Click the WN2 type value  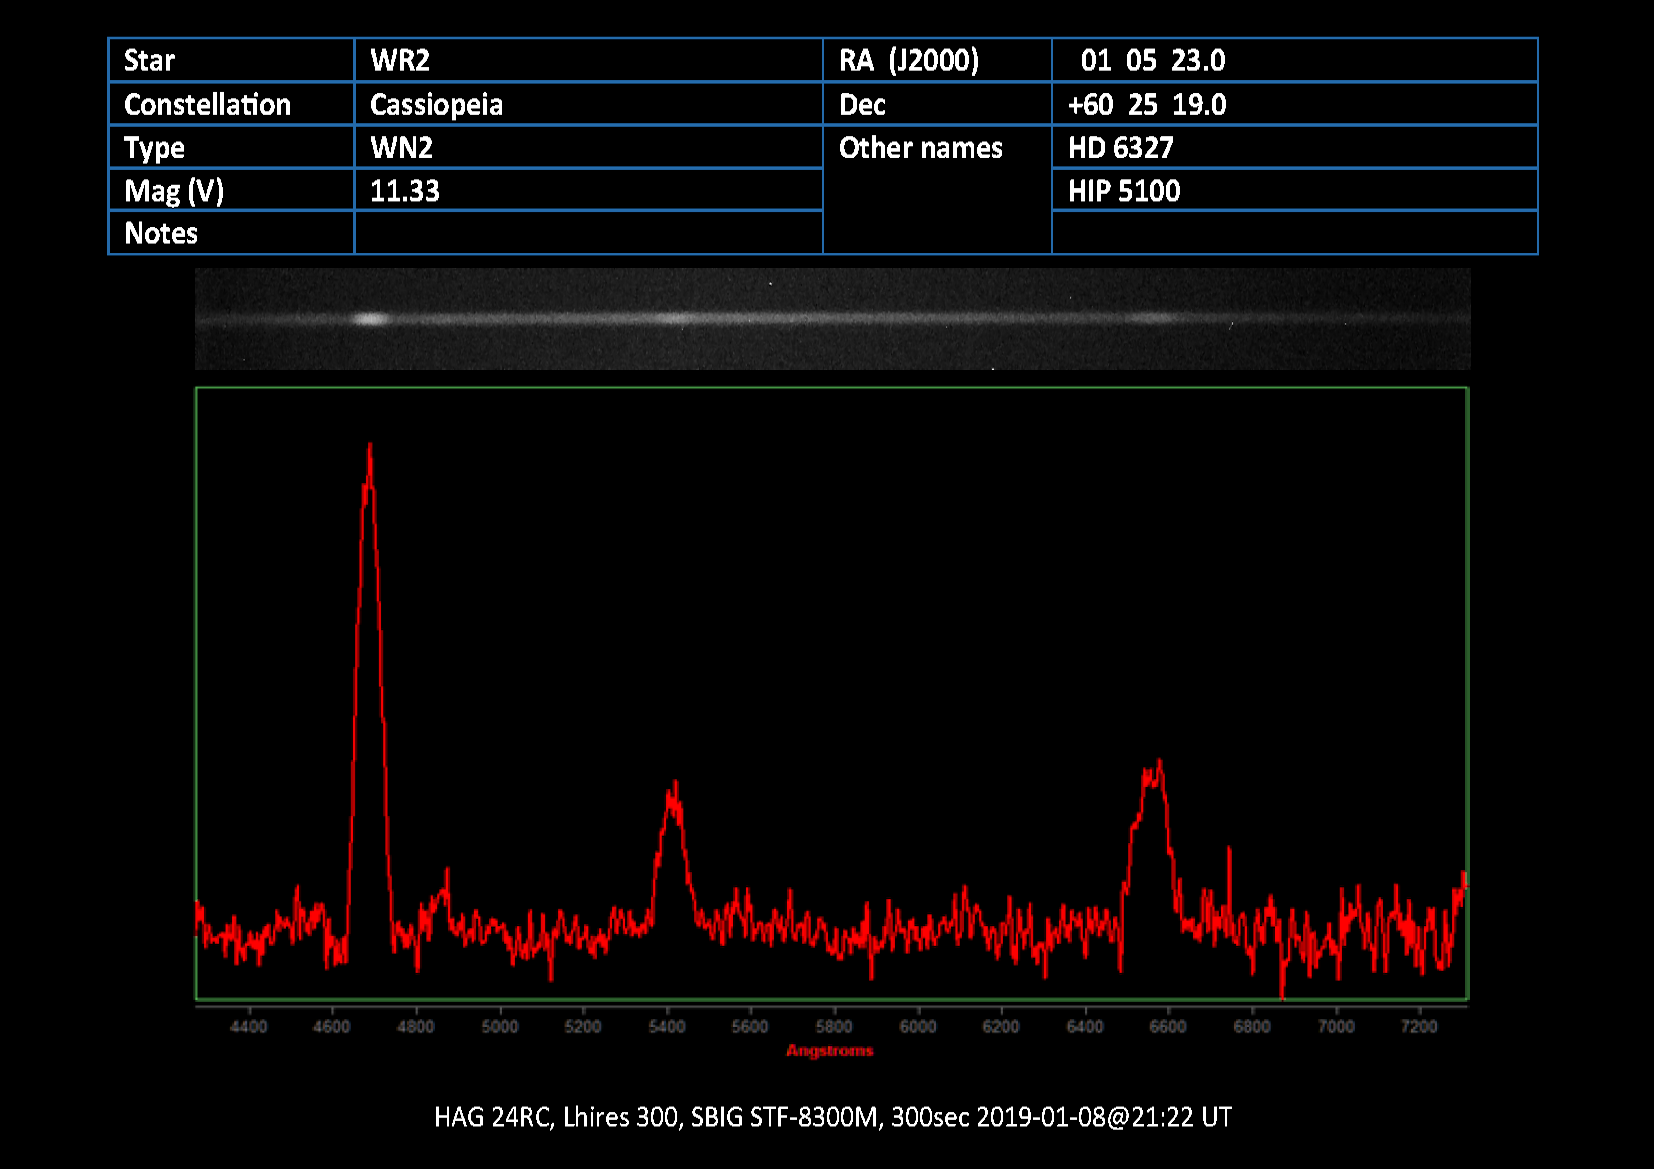point(401,148)
